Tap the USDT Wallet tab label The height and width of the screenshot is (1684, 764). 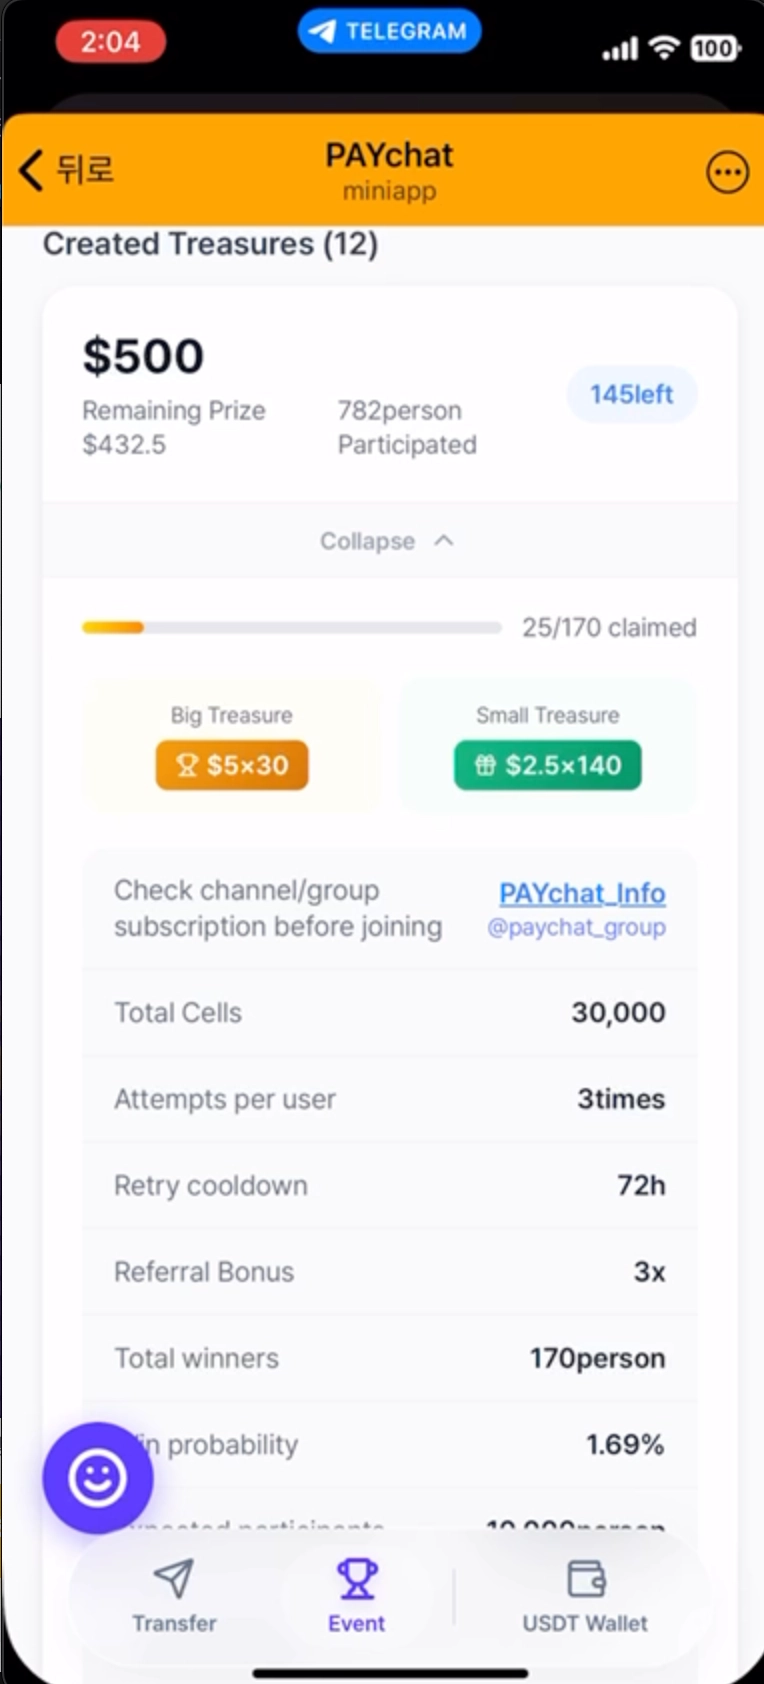pyautogui.click(x=585, y=1623)
